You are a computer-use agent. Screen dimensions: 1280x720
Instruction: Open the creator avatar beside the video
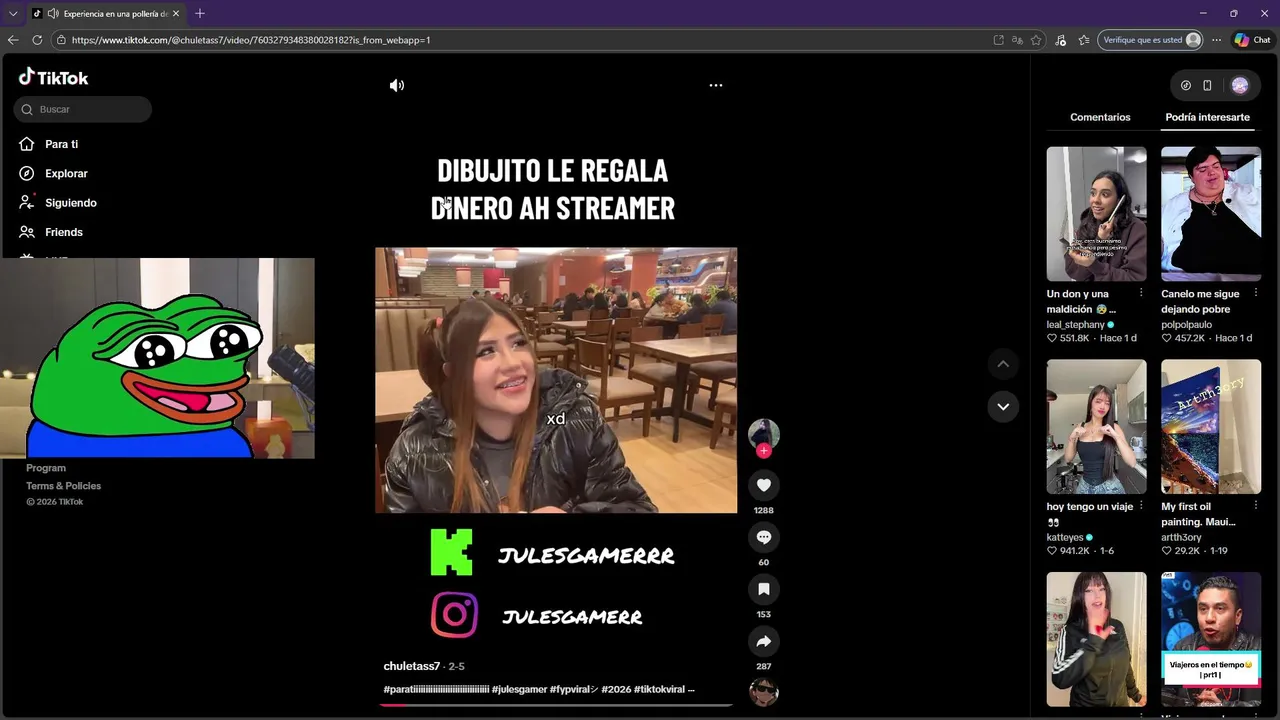point(764,434)
